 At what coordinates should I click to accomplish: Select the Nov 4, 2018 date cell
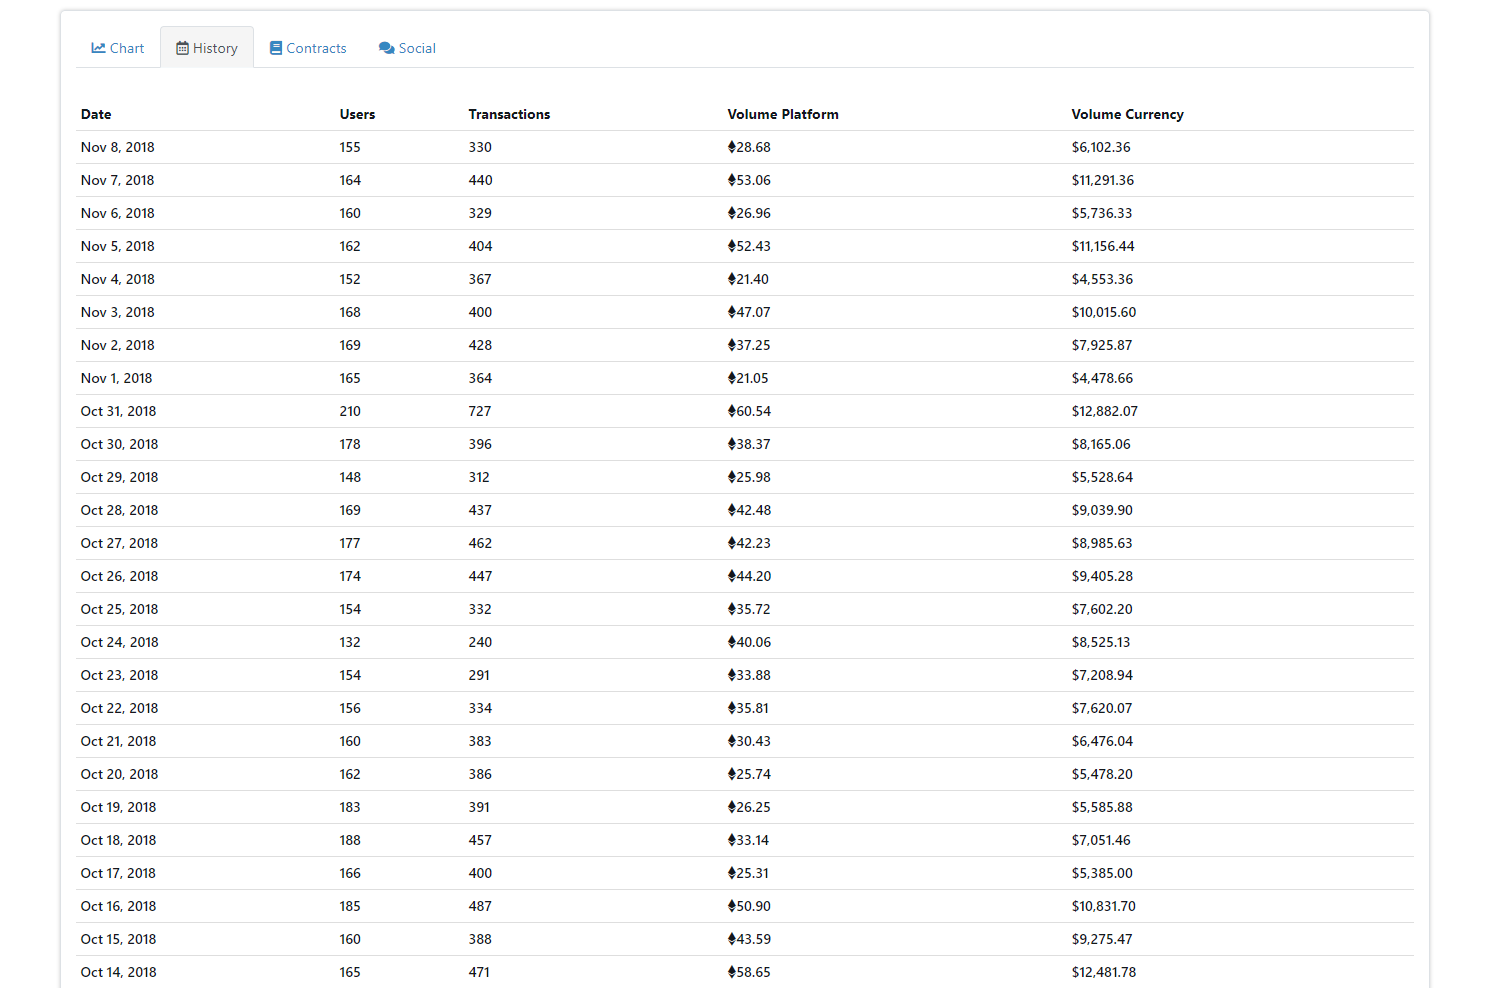[x=118, y=279]
